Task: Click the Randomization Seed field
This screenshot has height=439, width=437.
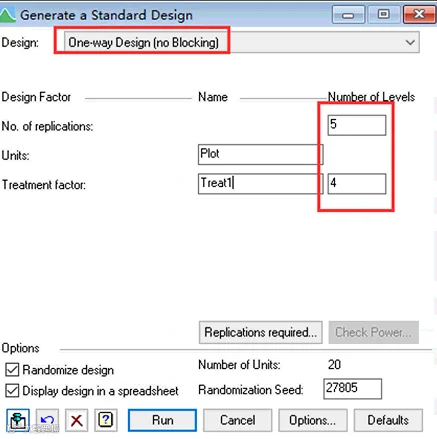Action: [353, 389]
